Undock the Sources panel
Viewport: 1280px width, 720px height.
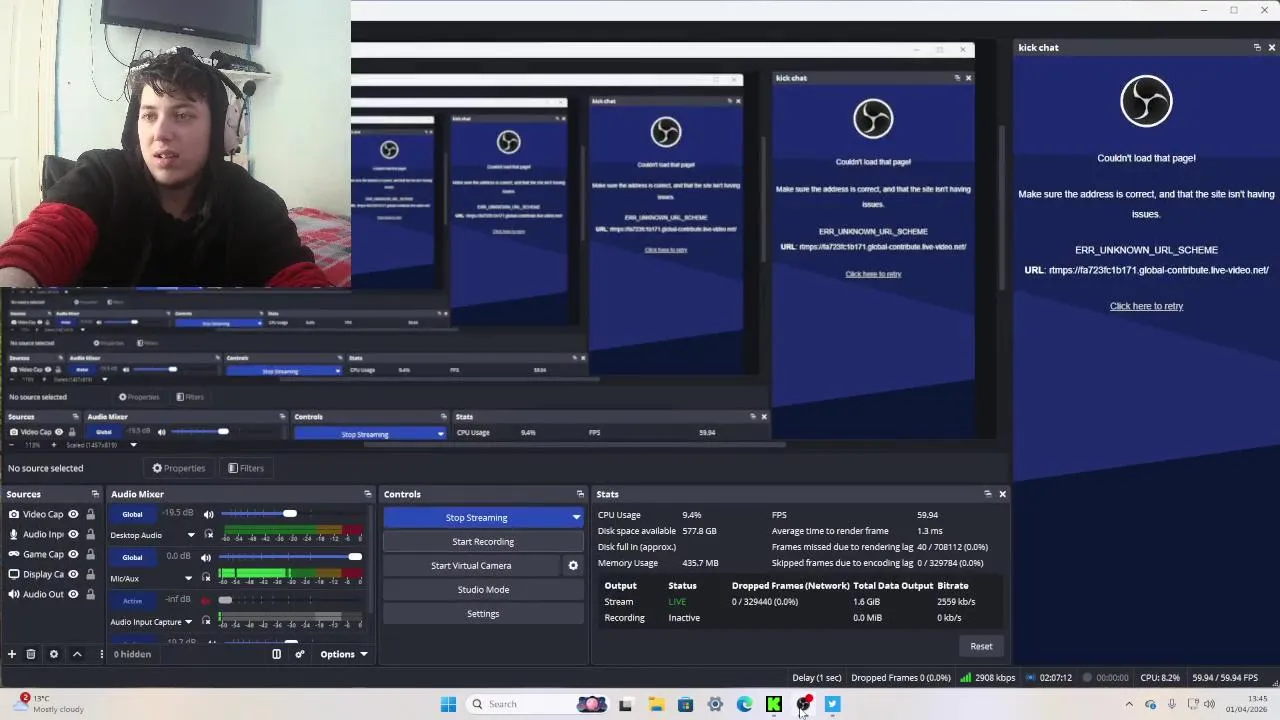coord(95,494)
